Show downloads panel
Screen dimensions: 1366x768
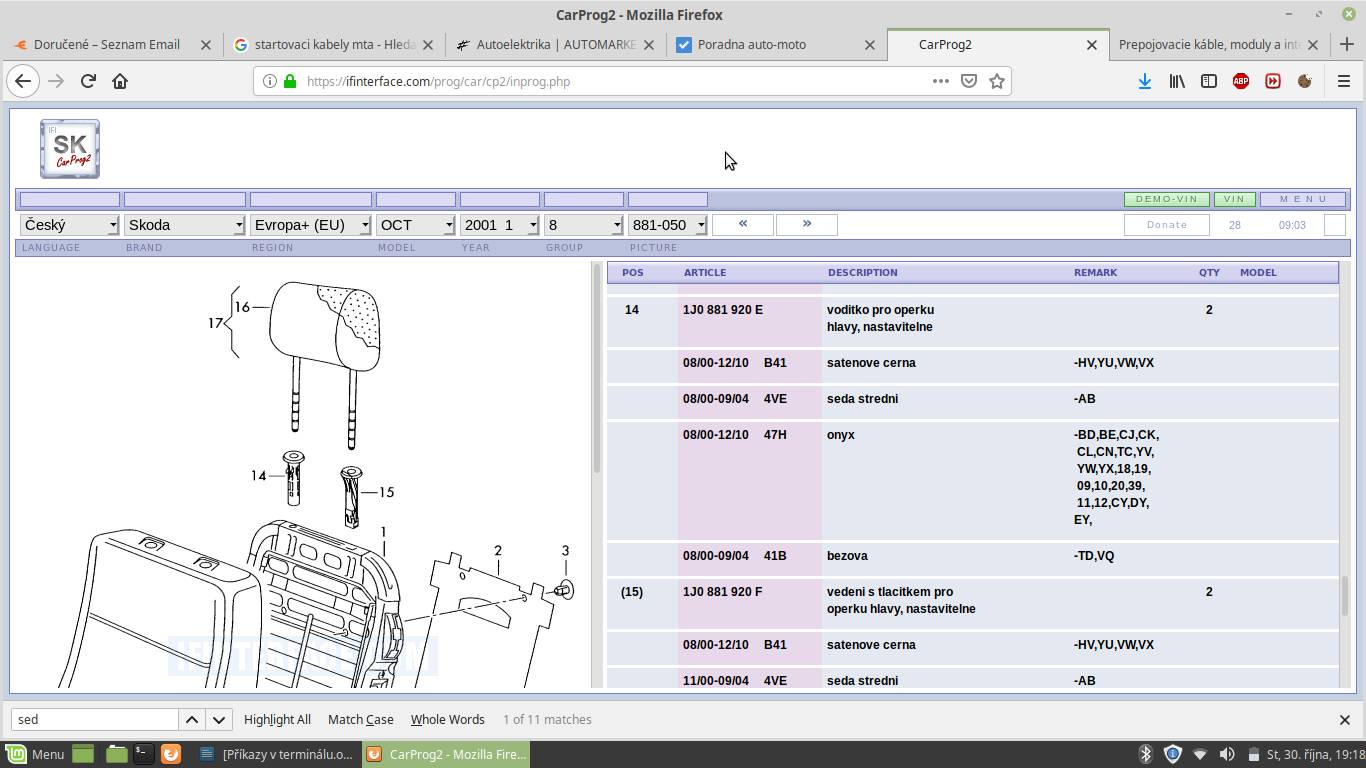tap(1145, 81)
